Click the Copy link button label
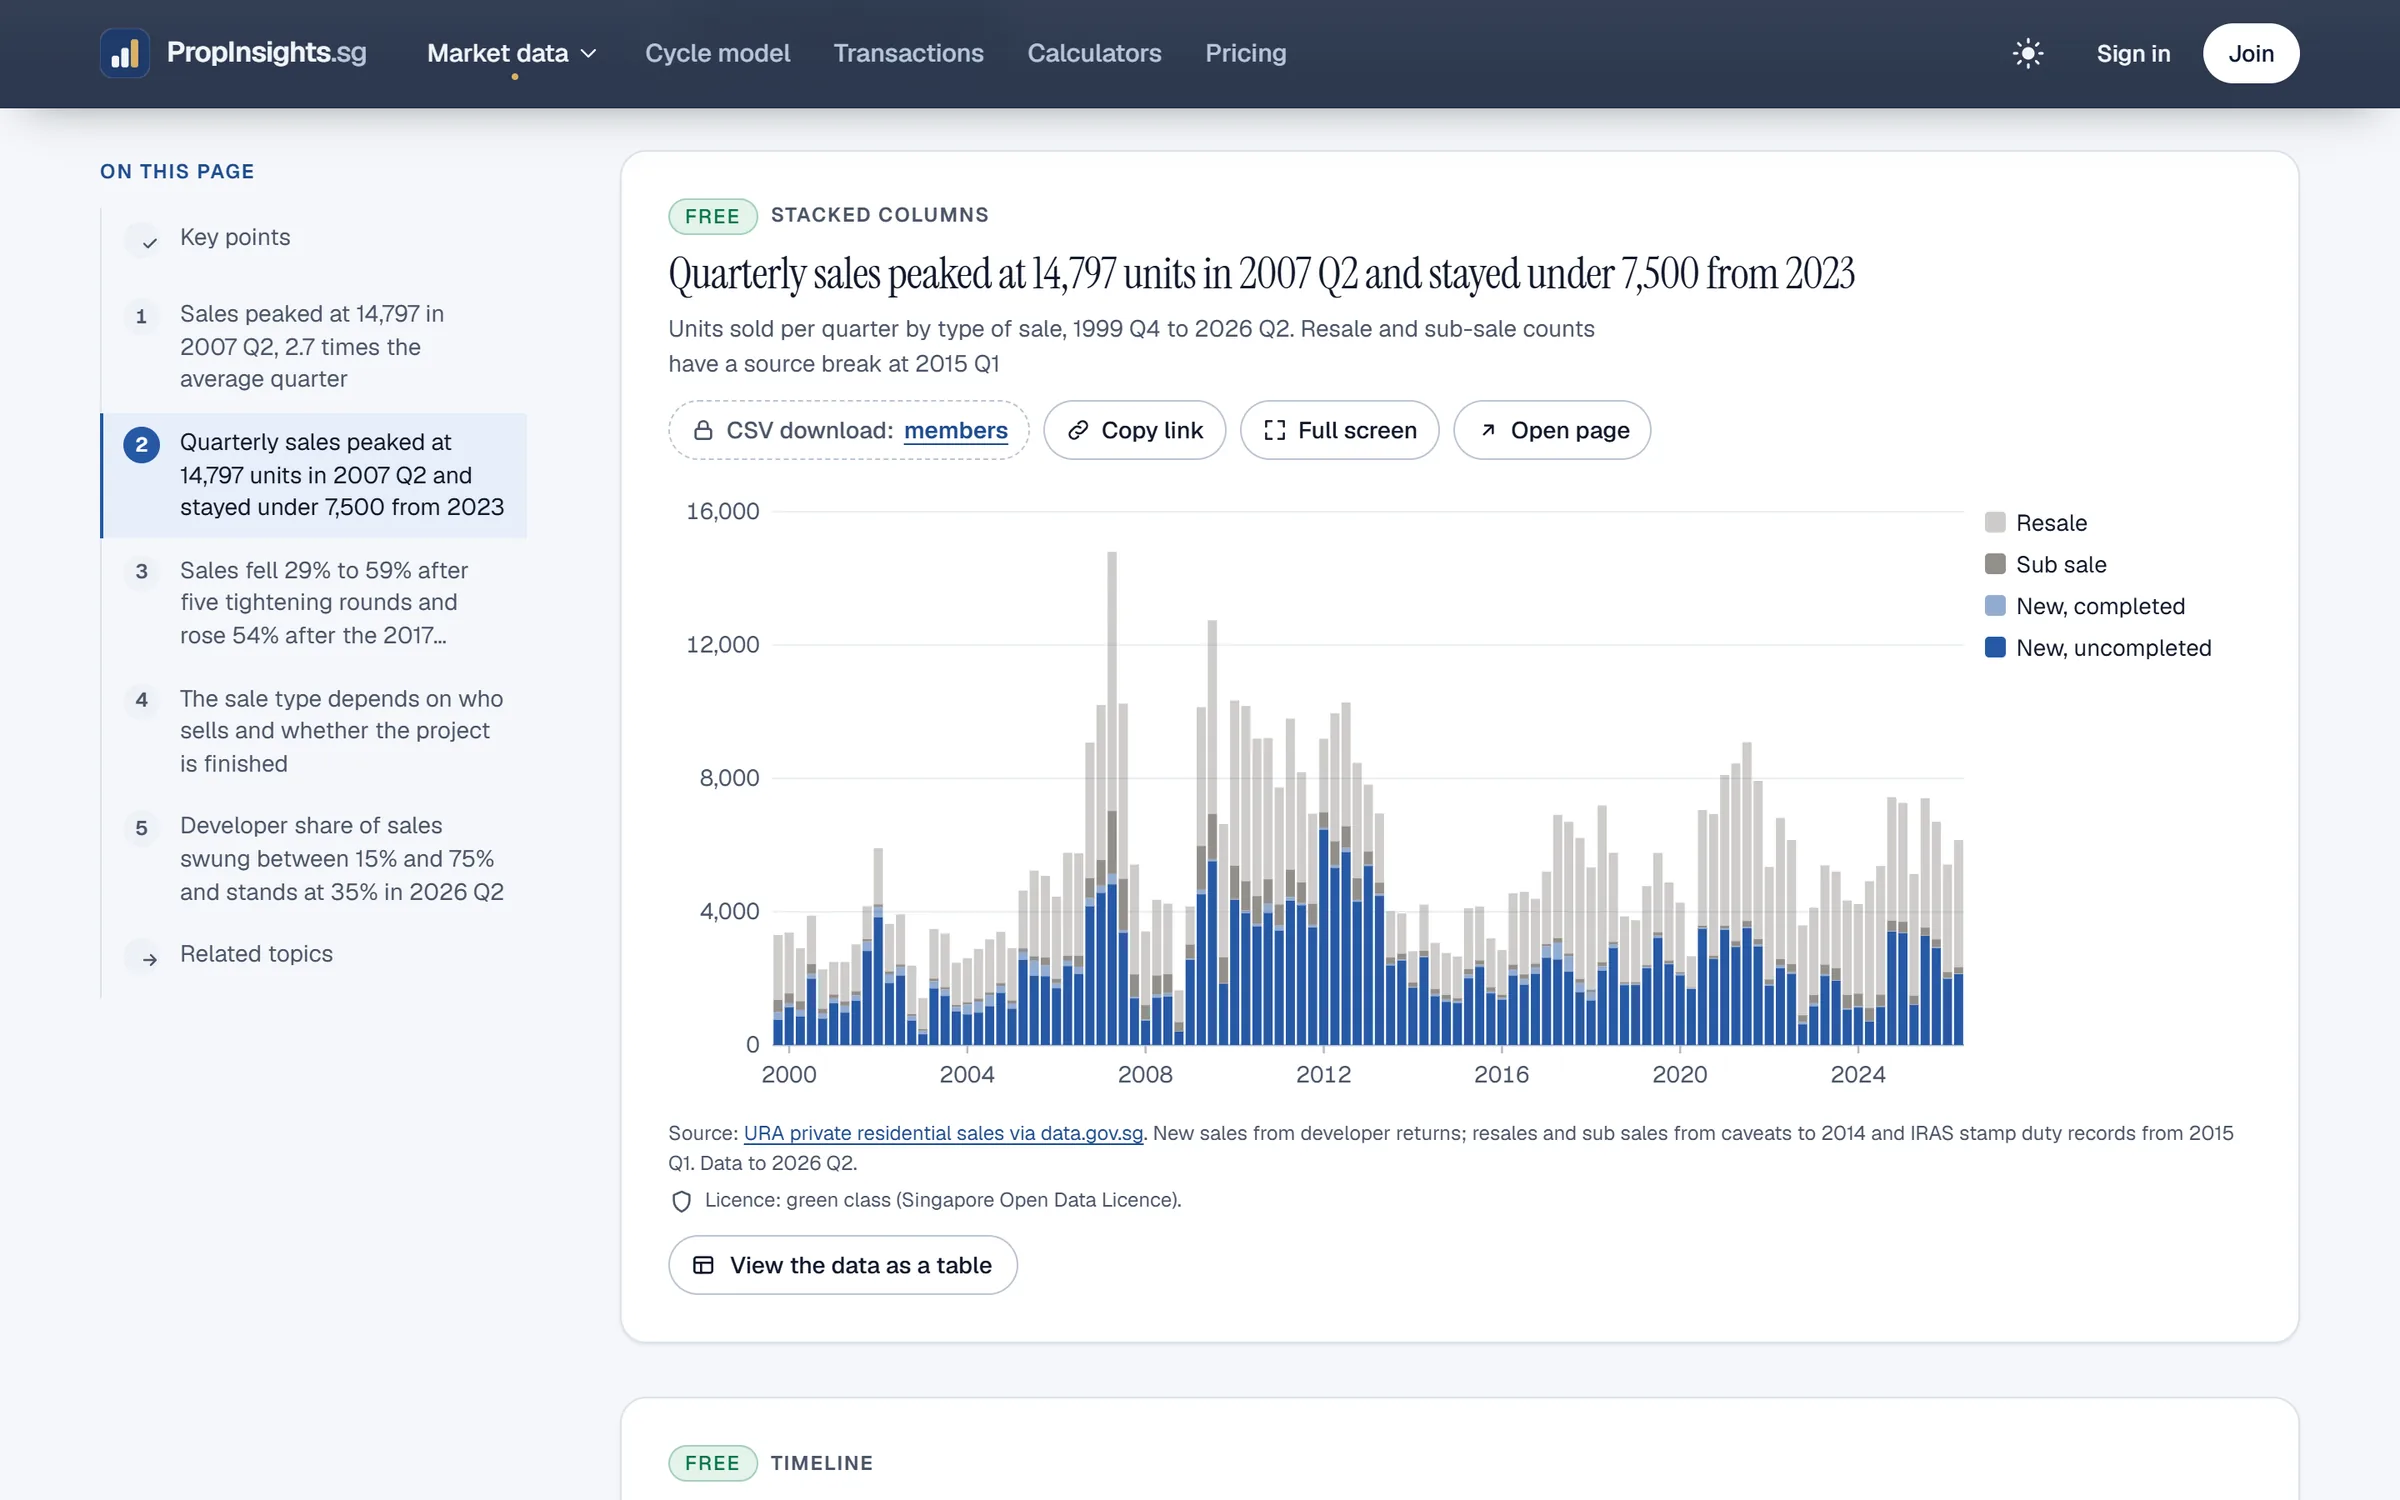The width and height of the screenshot is (2400, 1500). coord(1152,430)
